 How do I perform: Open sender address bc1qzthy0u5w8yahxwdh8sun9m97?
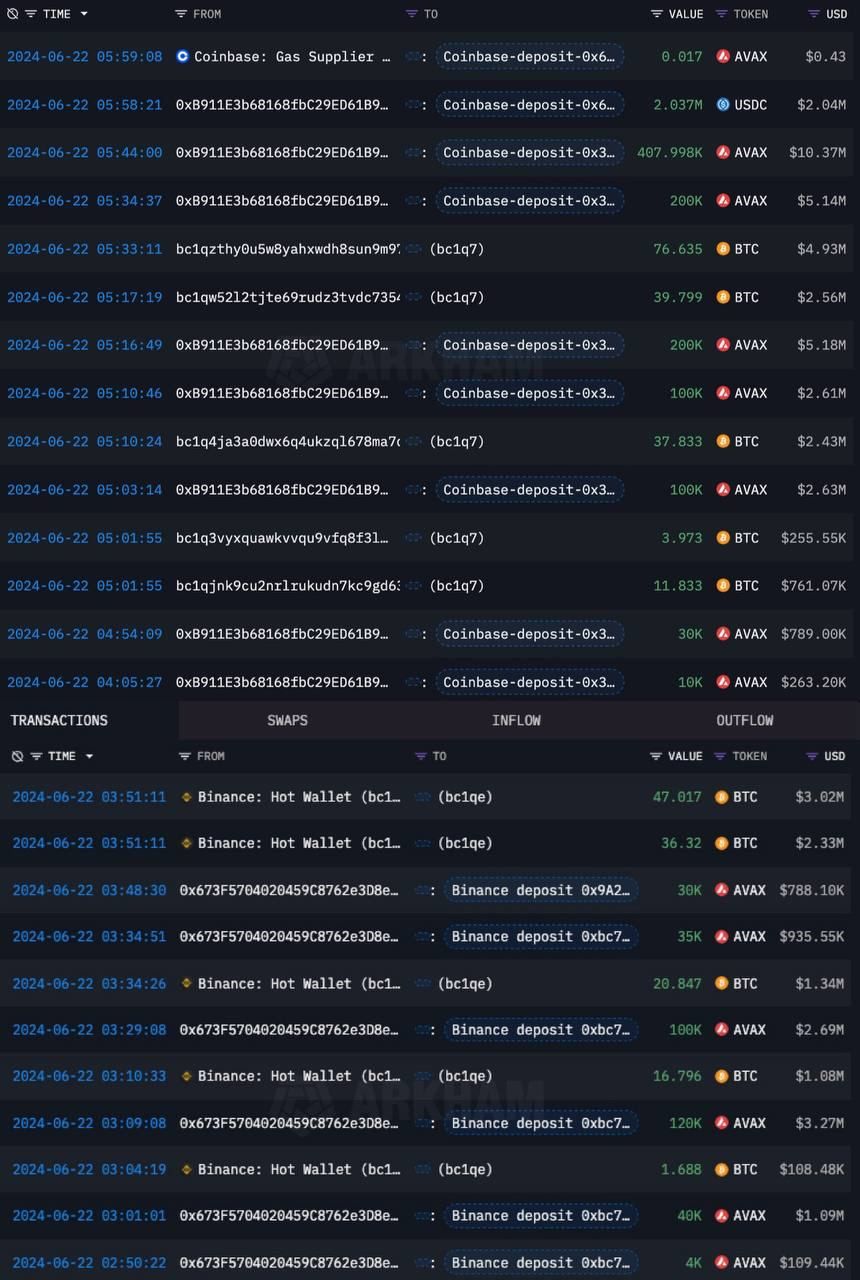pos(287,249)
